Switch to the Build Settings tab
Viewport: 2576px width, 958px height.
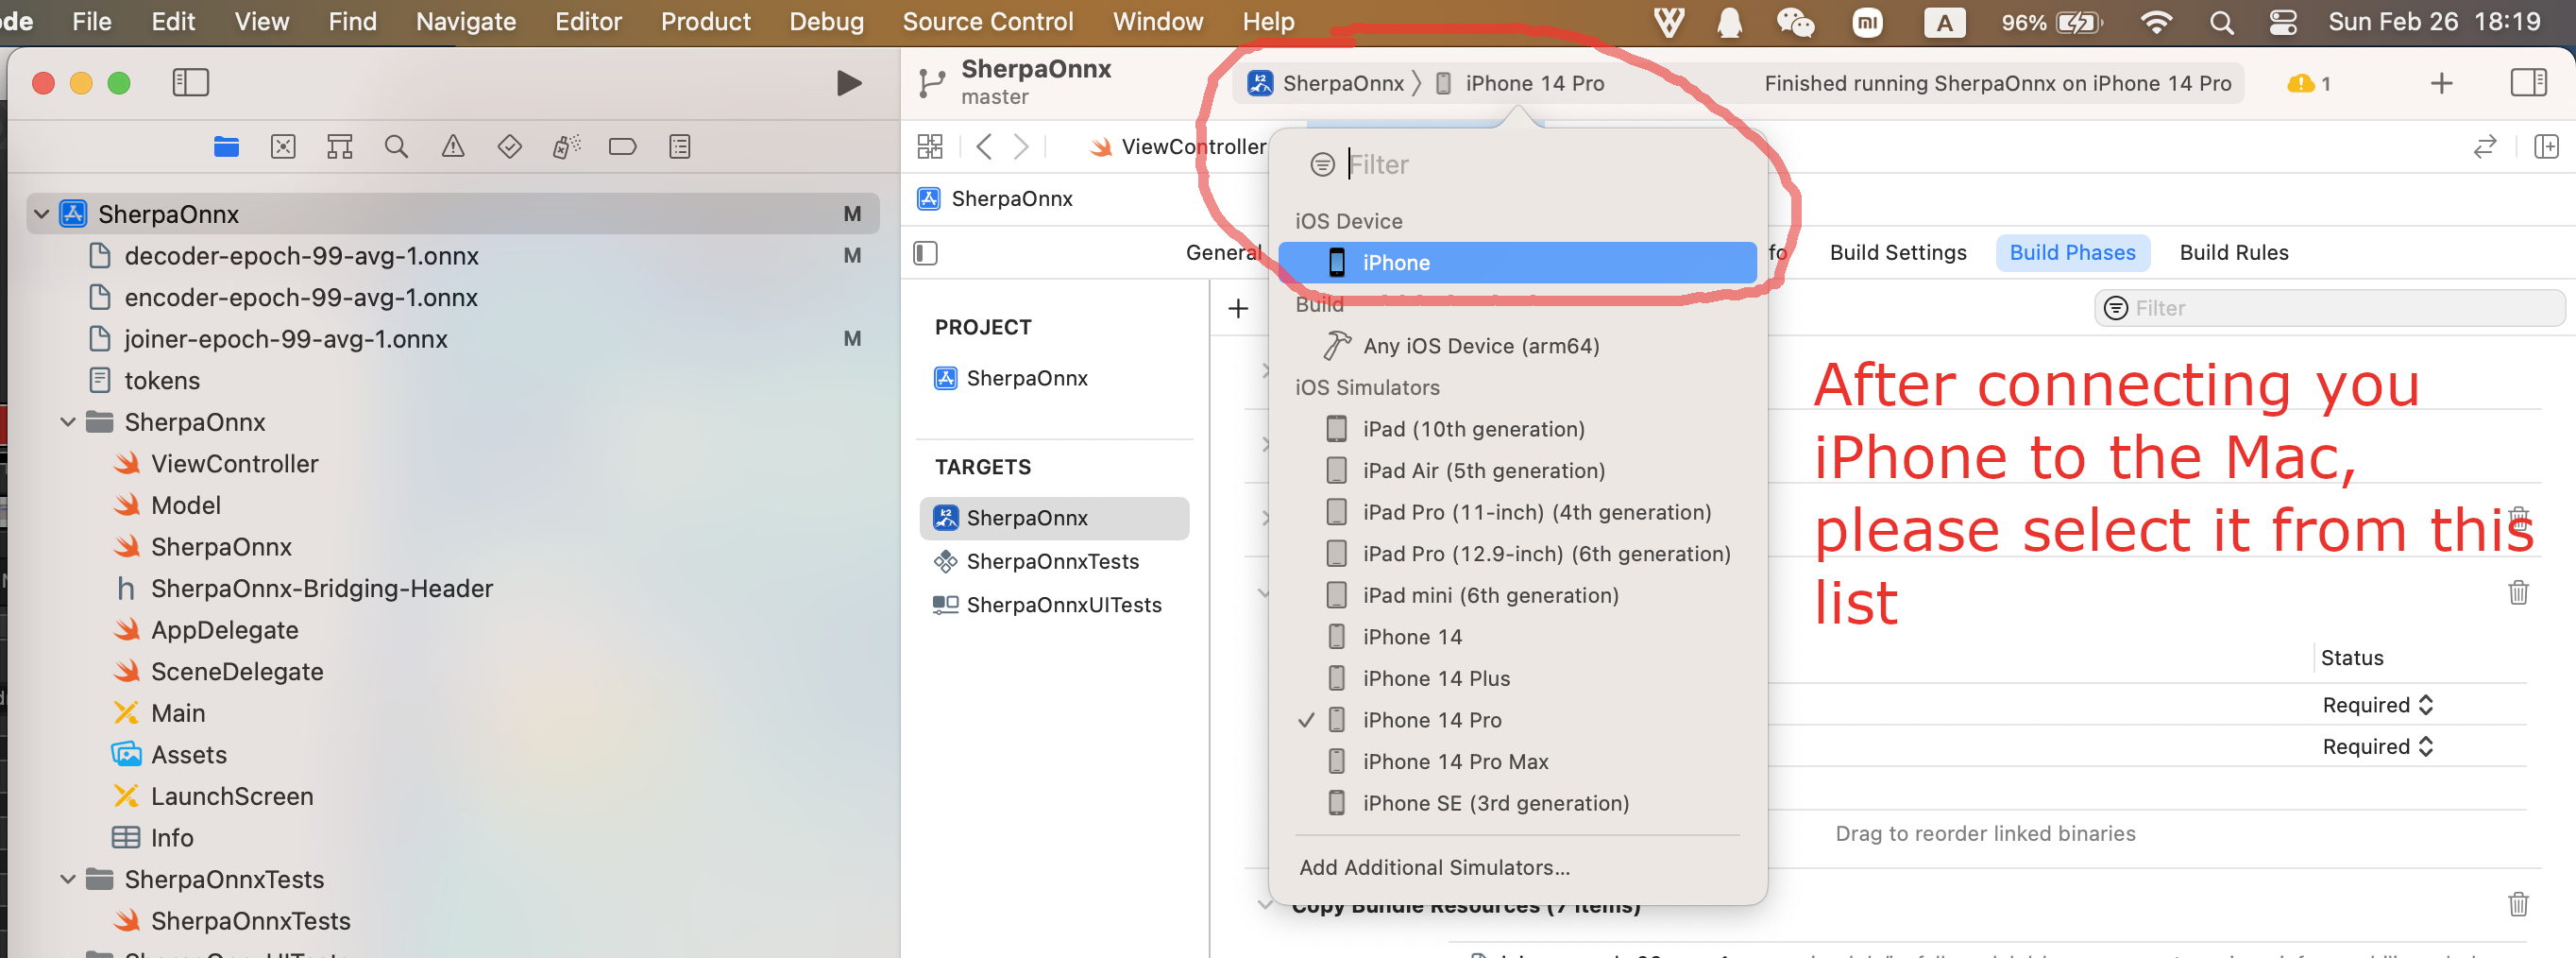pos(1897,253)
